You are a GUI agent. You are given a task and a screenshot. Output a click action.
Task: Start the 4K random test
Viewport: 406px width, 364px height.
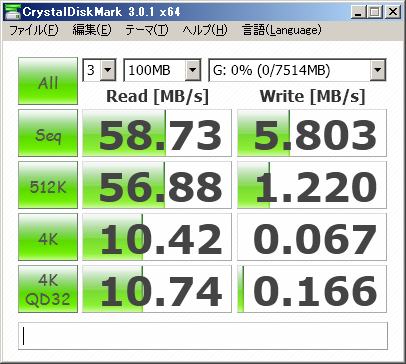[x=48, y=237]
